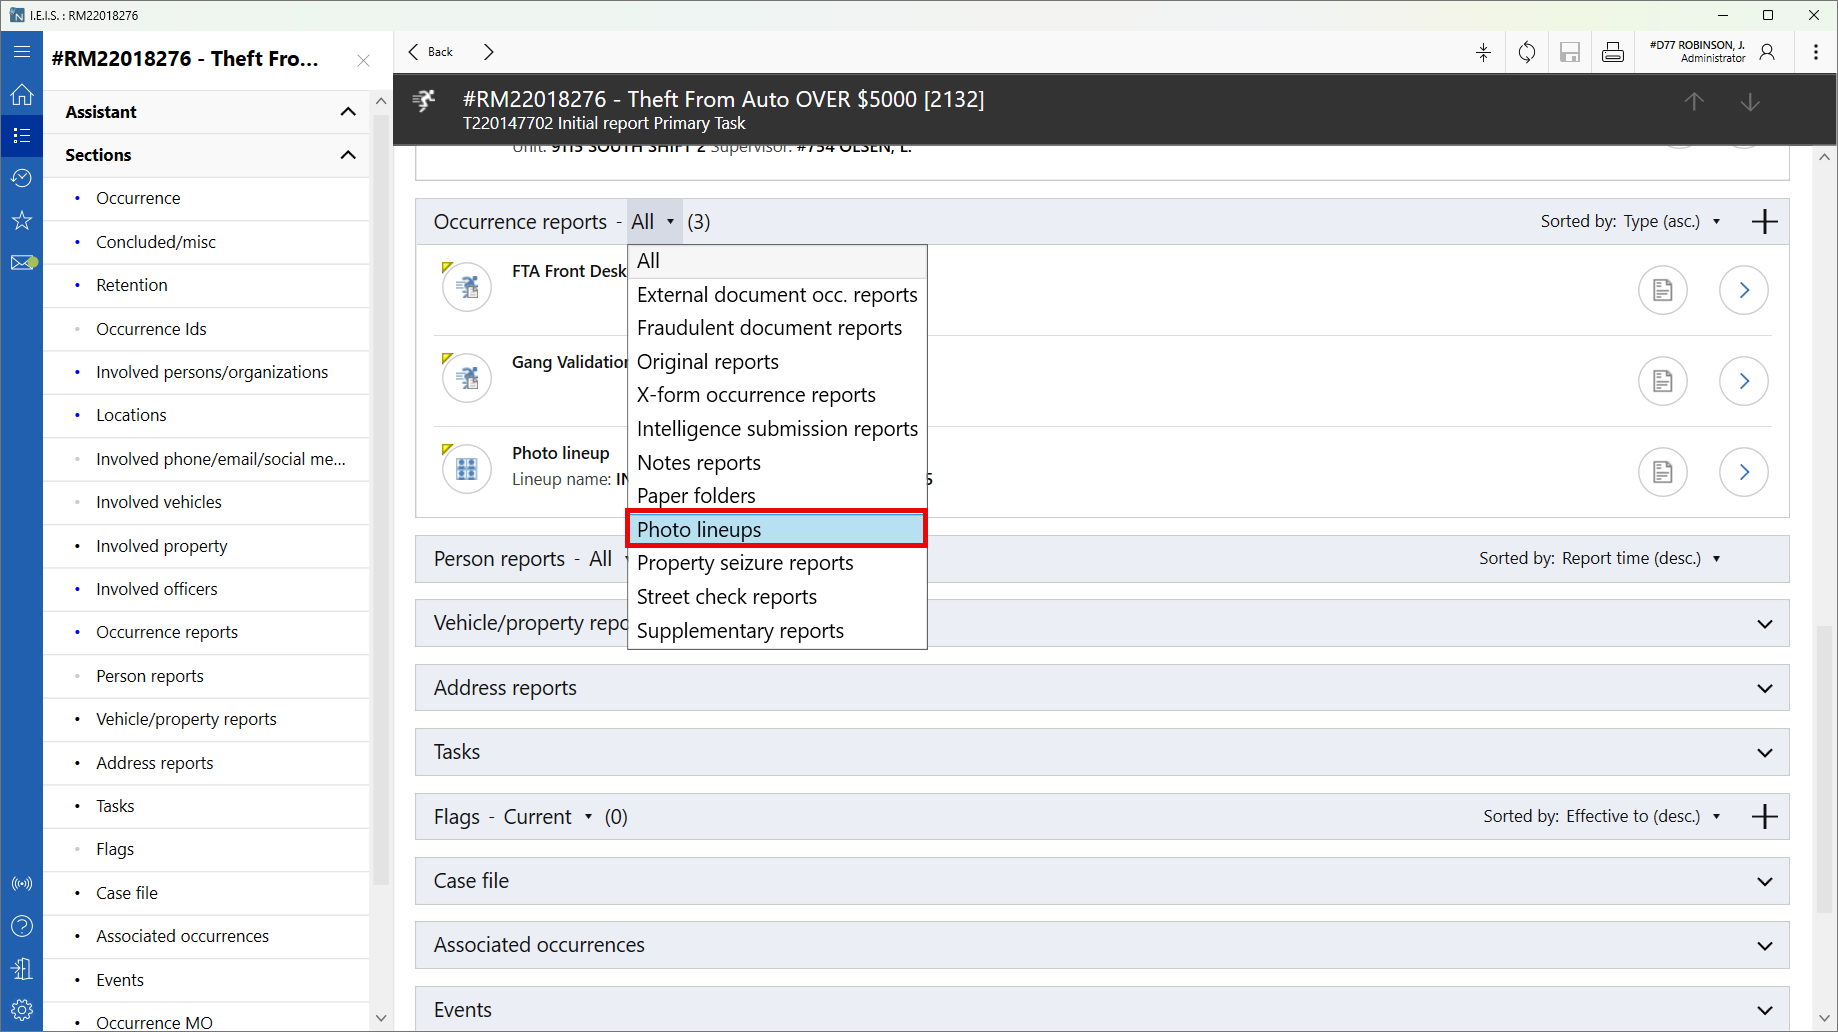The height and width of the screenshot is (1032, 1838).
Task: Click the Back button
Action: tap(431, 52)
